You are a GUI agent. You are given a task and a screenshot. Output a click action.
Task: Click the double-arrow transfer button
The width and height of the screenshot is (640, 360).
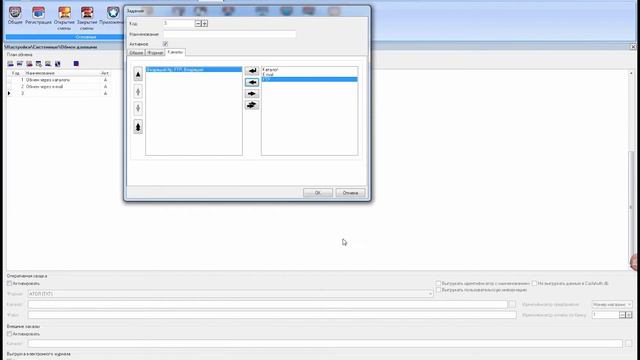(252, 105)
